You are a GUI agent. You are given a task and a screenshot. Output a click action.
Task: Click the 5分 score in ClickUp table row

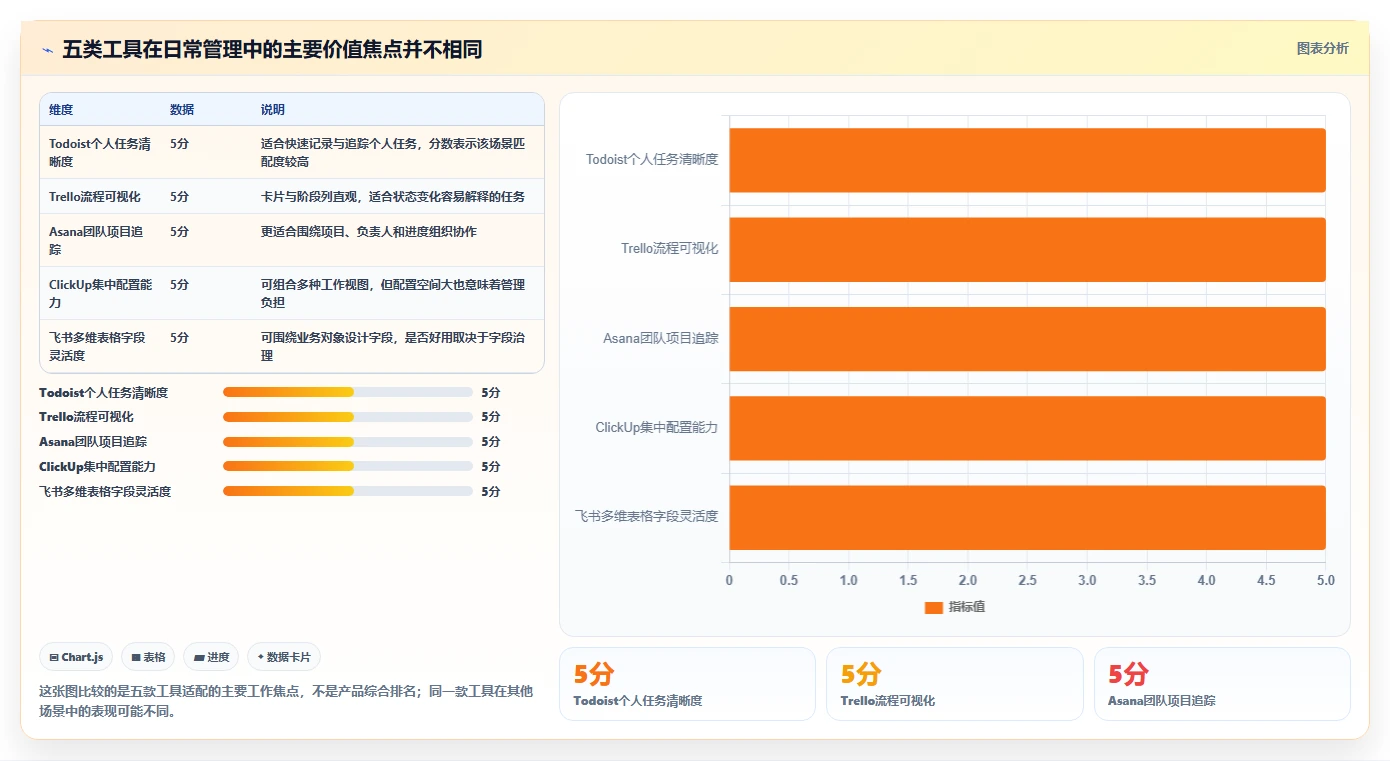tap(179, 285)
